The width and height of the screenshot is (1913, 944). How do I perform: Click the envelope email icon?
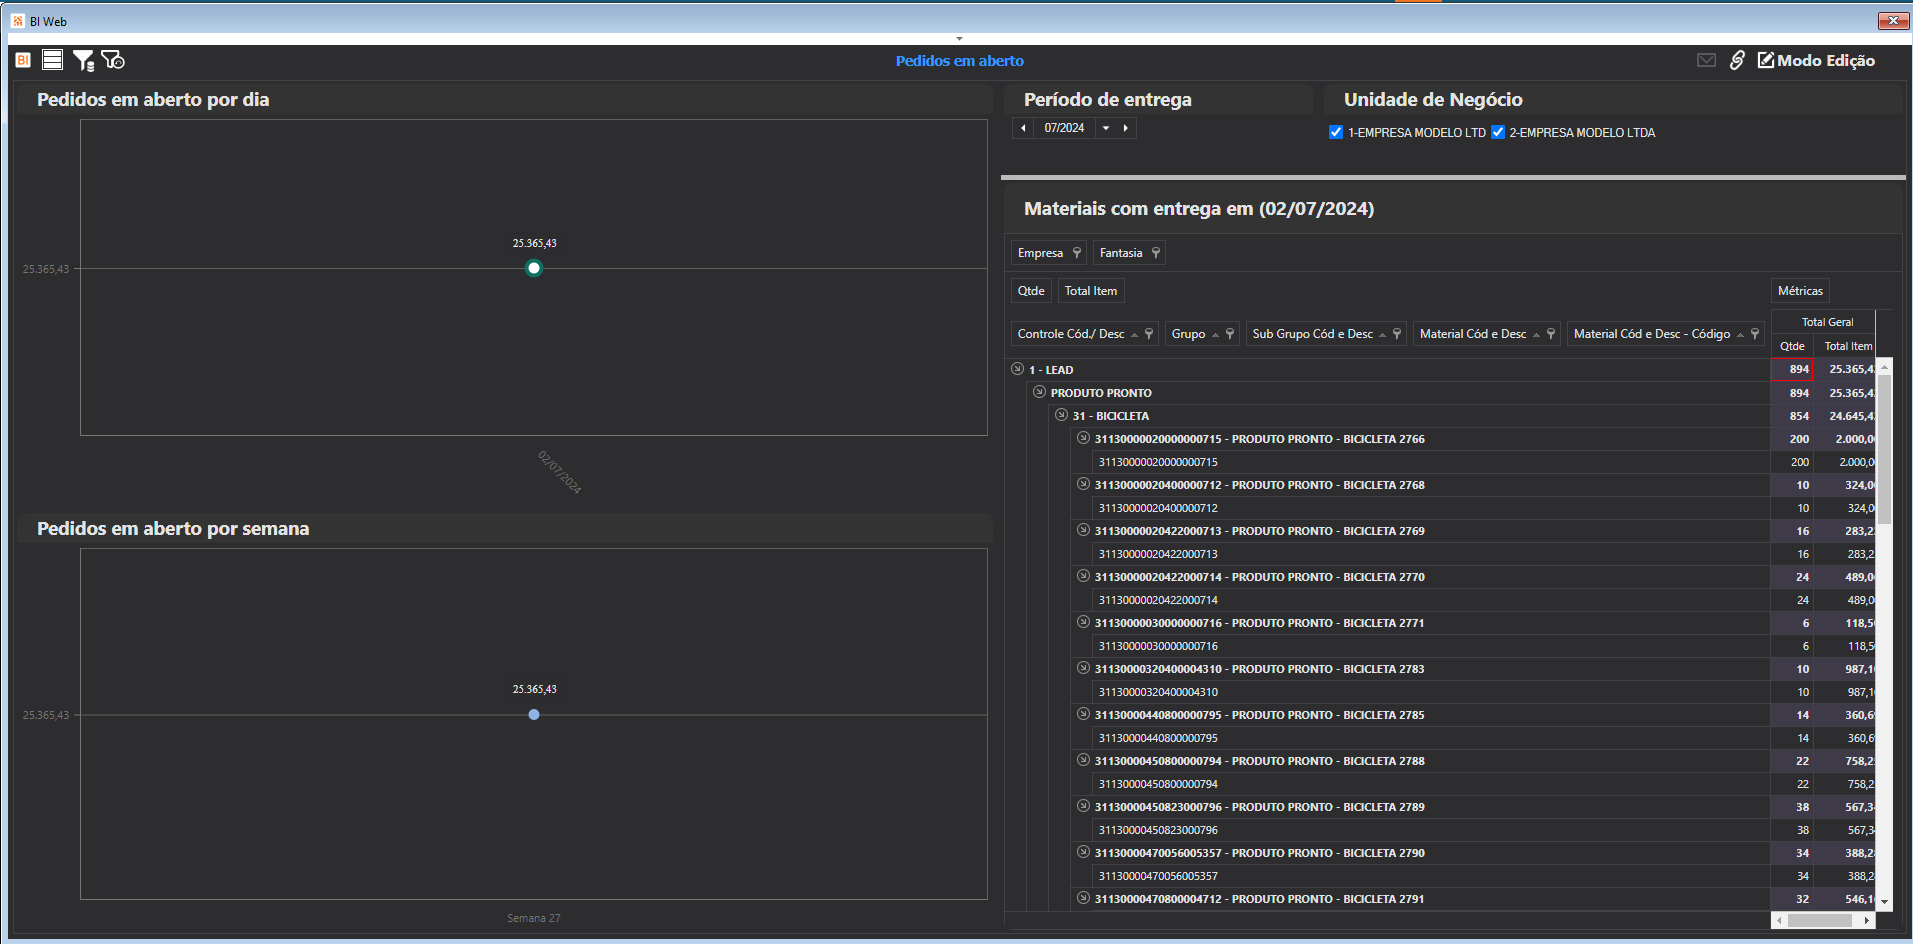pos(1707,60)
